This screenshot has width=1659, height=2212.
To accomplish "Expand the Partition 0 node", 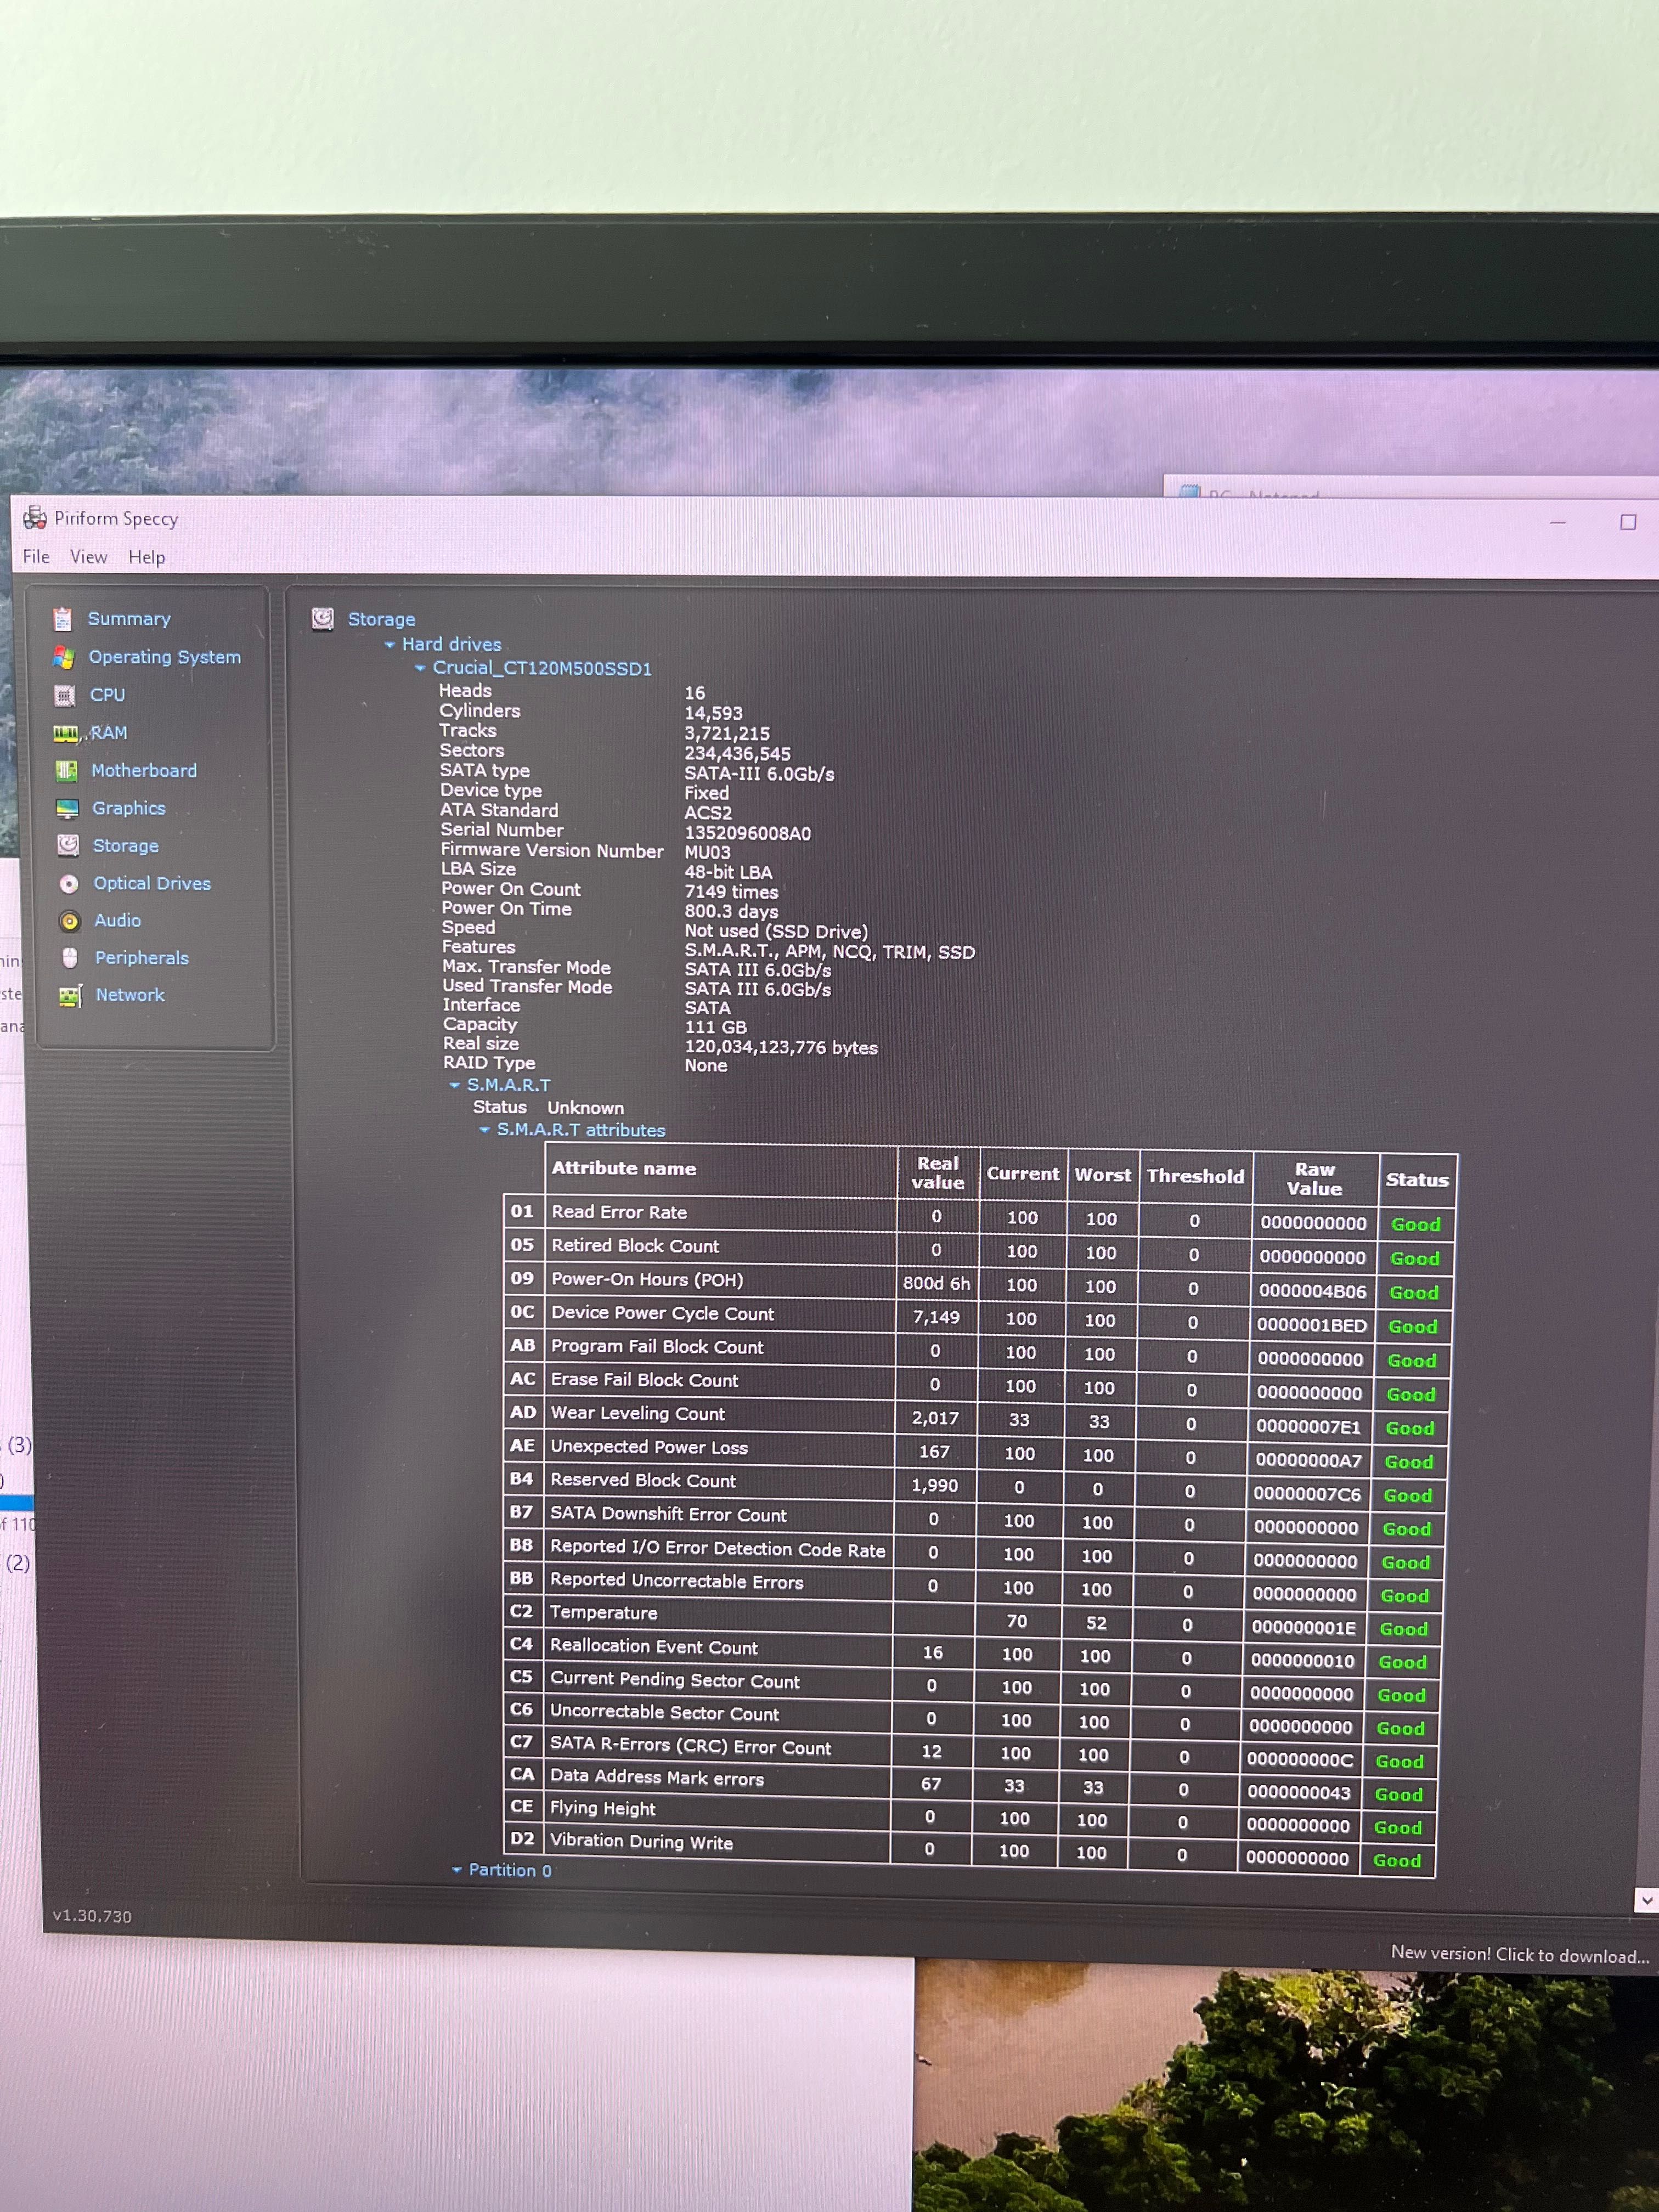I will coord(457,1870).
